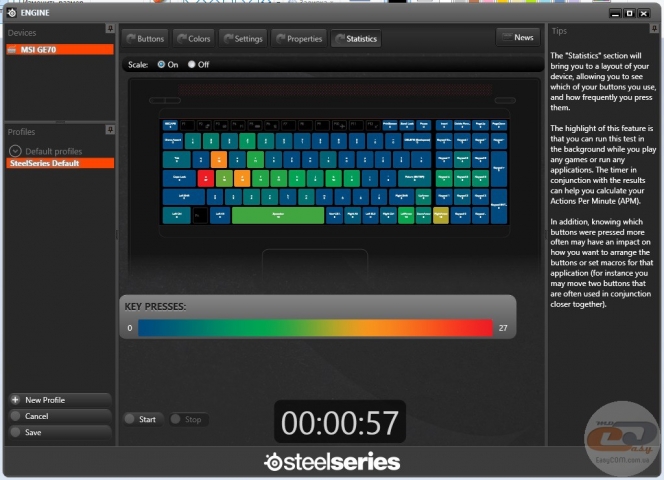Screen dimensions: 664x480
Task: Click the Return key on keyboard layout
Action: [x=415, y=178]
